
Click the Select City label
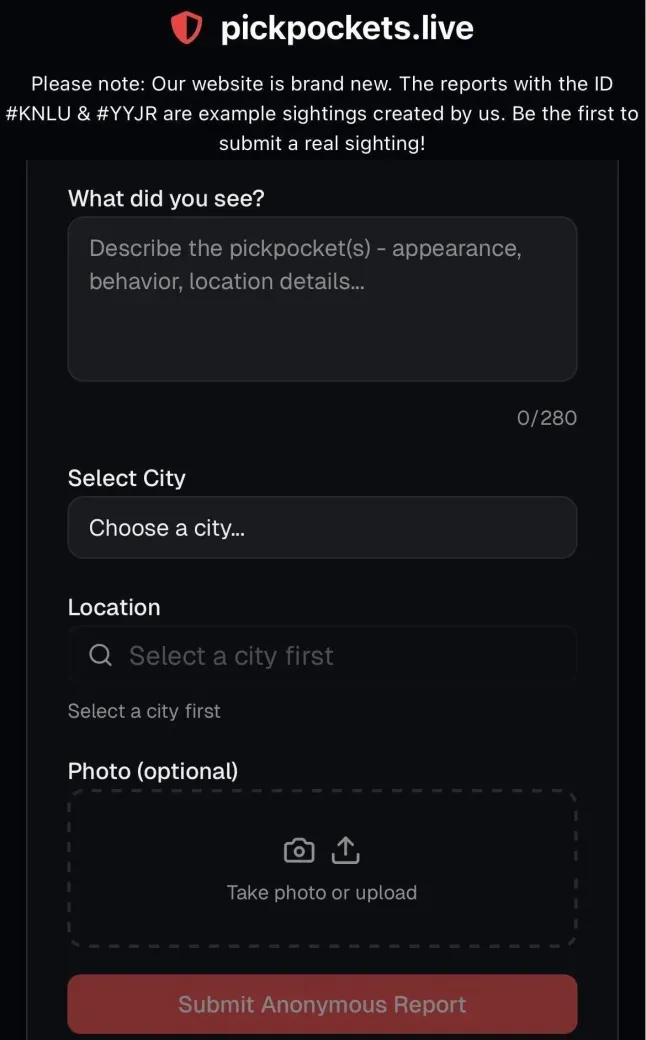coord(127,478)
